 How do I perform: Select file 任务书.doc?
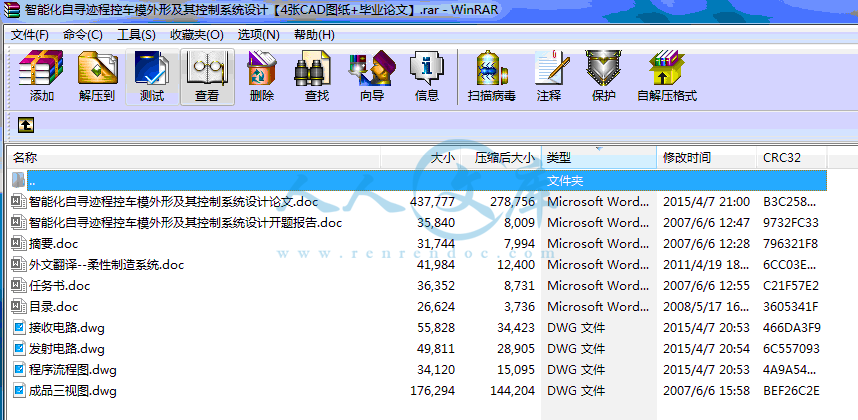click(x=60, y=286)
